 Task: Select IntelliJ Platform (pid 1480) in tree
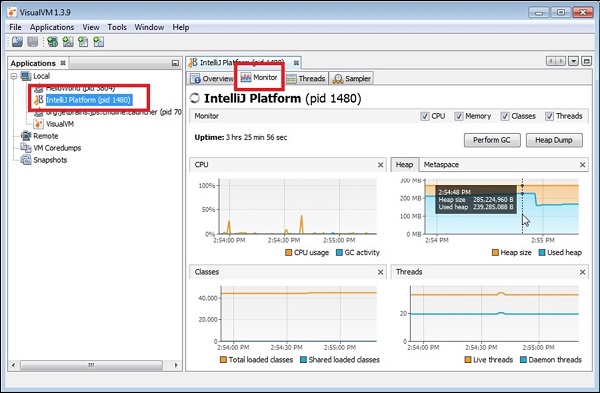click(89, 100)
